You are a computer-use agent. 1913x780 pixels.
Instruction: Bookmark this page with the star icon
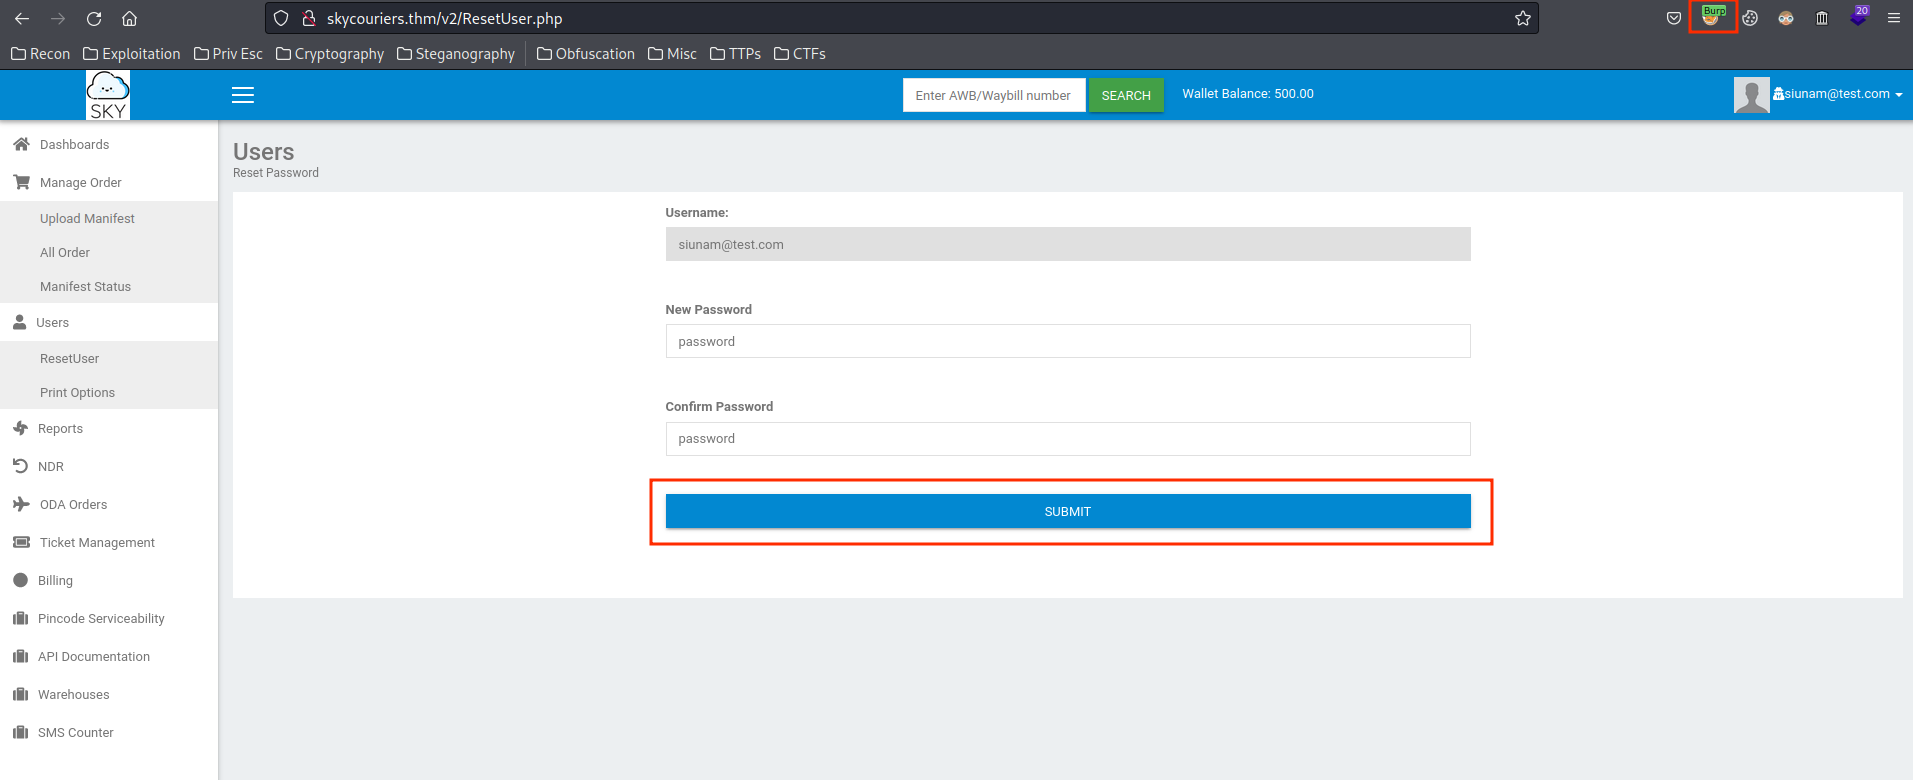pos(1522,18)
